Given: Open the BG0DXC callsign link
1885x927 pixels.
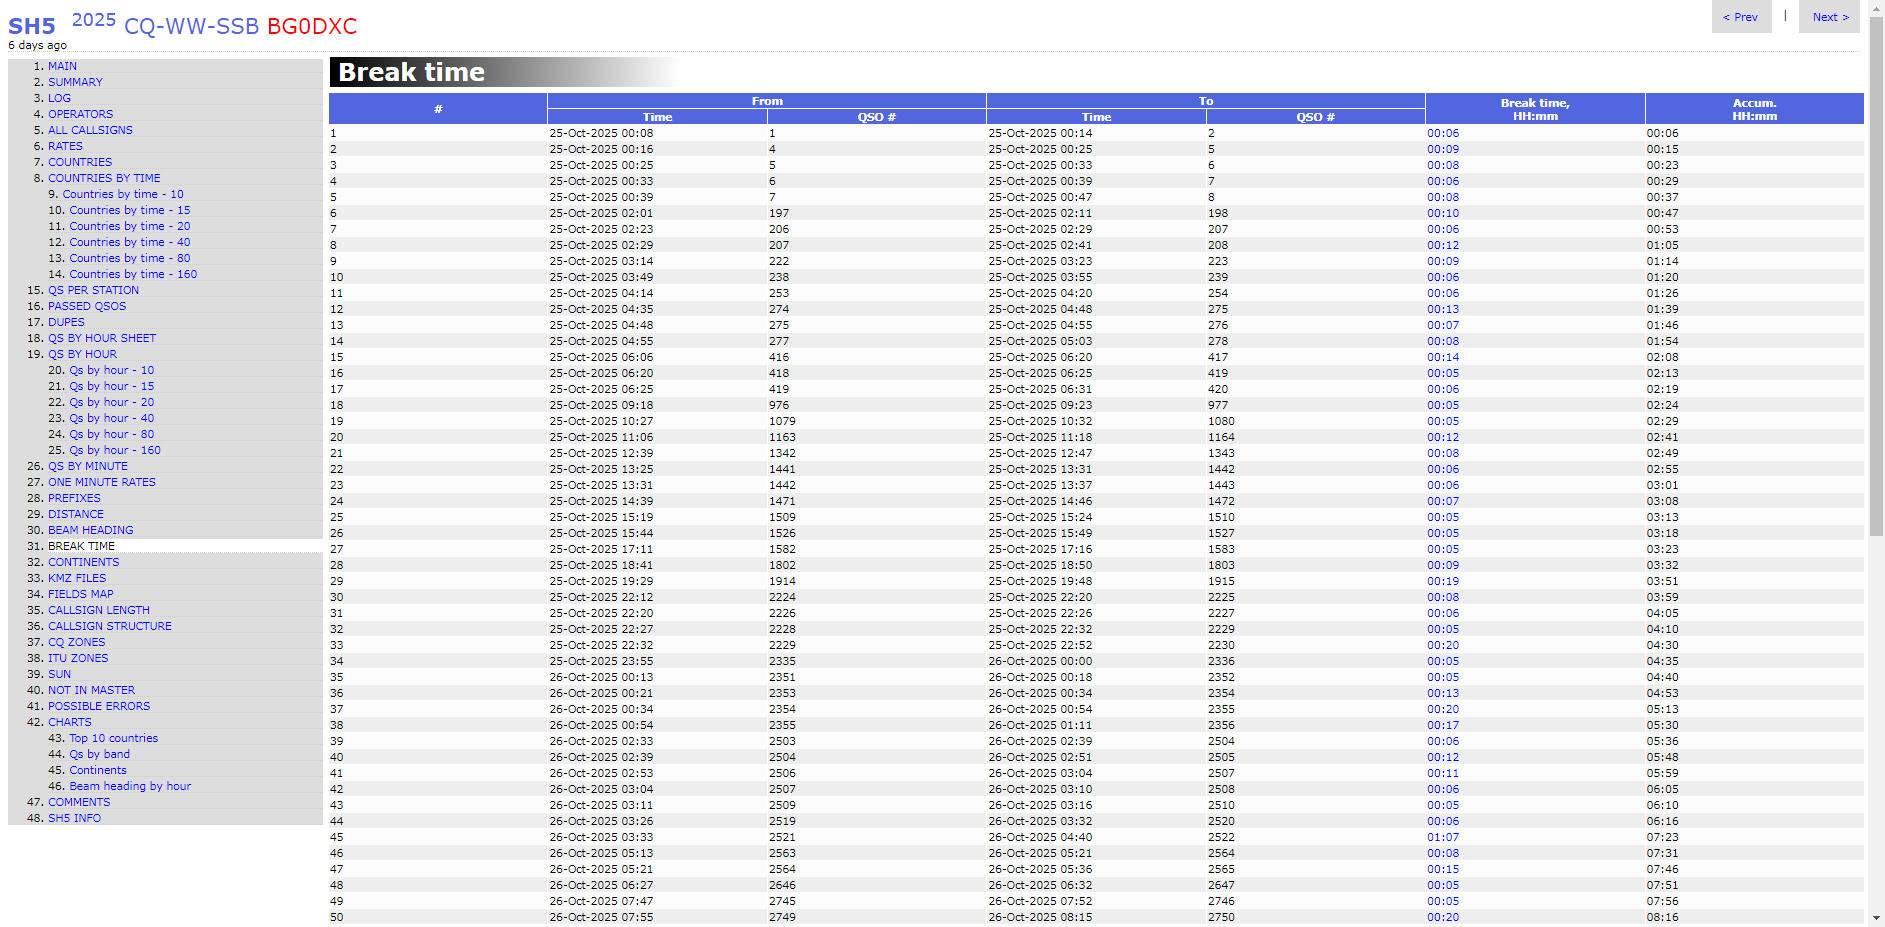Looking at the screenshot, I should (311, 26).
